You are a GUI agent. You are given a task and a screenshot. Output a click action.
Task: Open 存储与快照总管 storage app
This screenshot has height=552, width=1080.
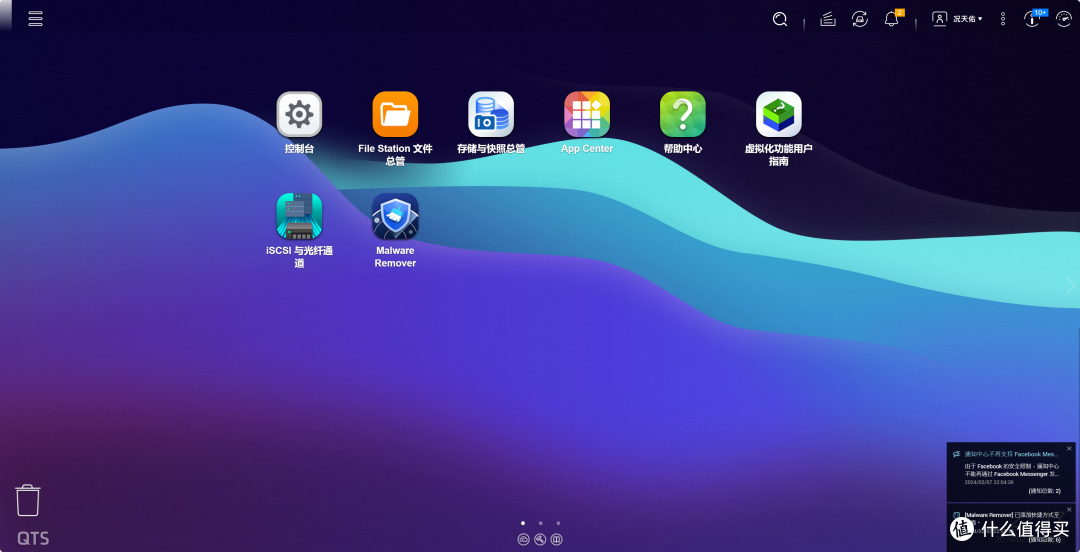491,114
